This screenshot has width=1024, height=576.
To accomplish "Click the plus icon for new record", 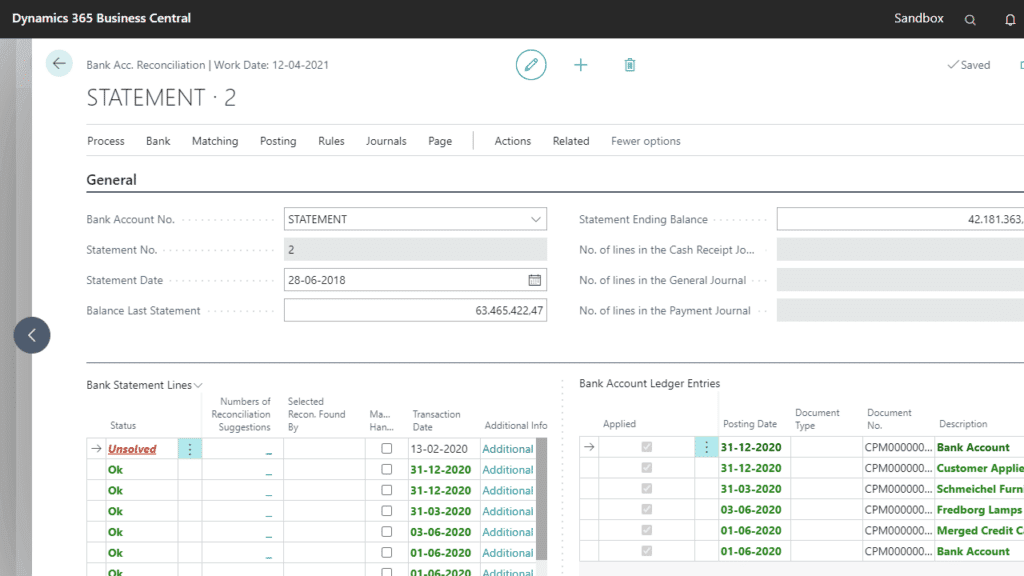I will [581, 65].
